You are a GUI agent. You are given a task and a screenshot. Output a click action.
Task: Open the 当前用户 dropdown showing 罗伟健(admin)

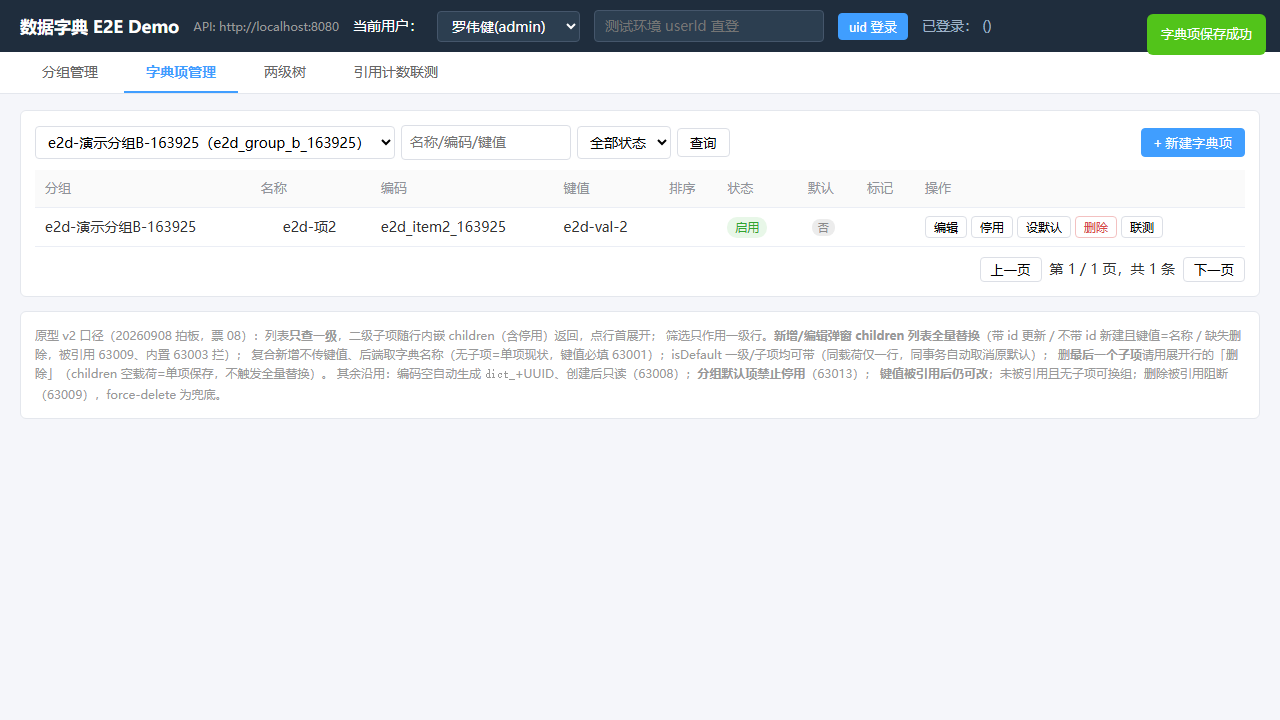[508, 26]
